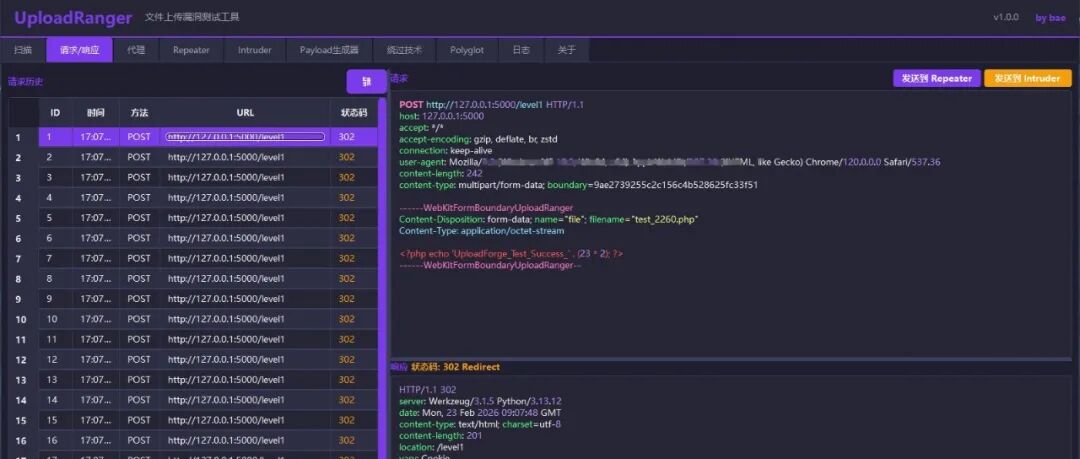Click the server: Werkzeug response line

click(480, 401)
